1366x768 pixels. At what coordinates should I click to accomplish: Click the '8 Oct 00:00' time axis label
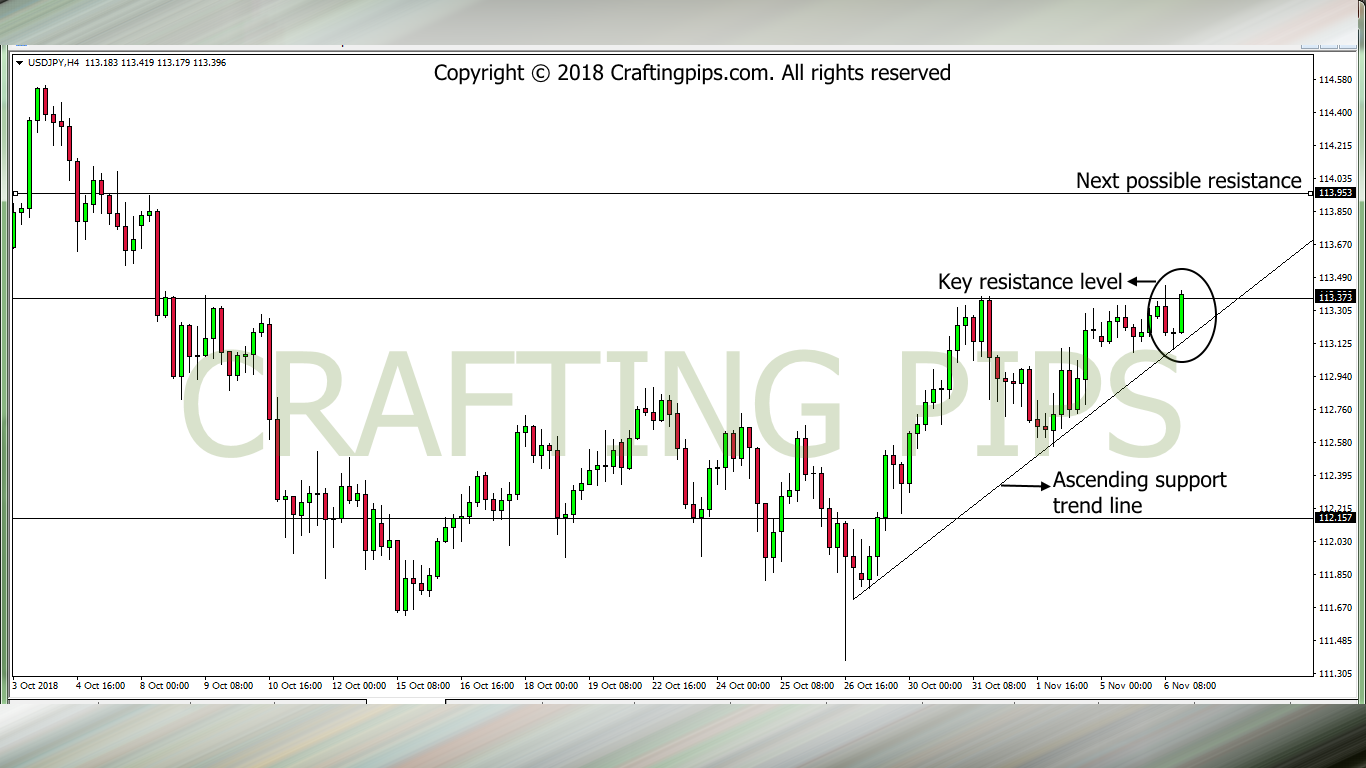[x=165, y=686]
